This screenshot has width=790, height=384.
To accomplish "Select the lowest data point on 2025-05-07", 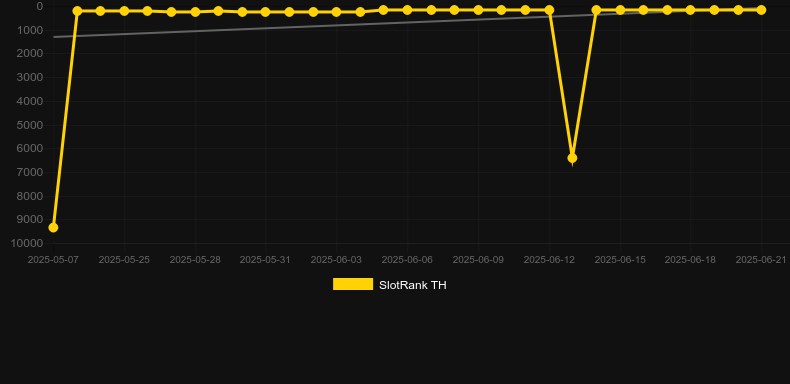I will tap(53, 228).
